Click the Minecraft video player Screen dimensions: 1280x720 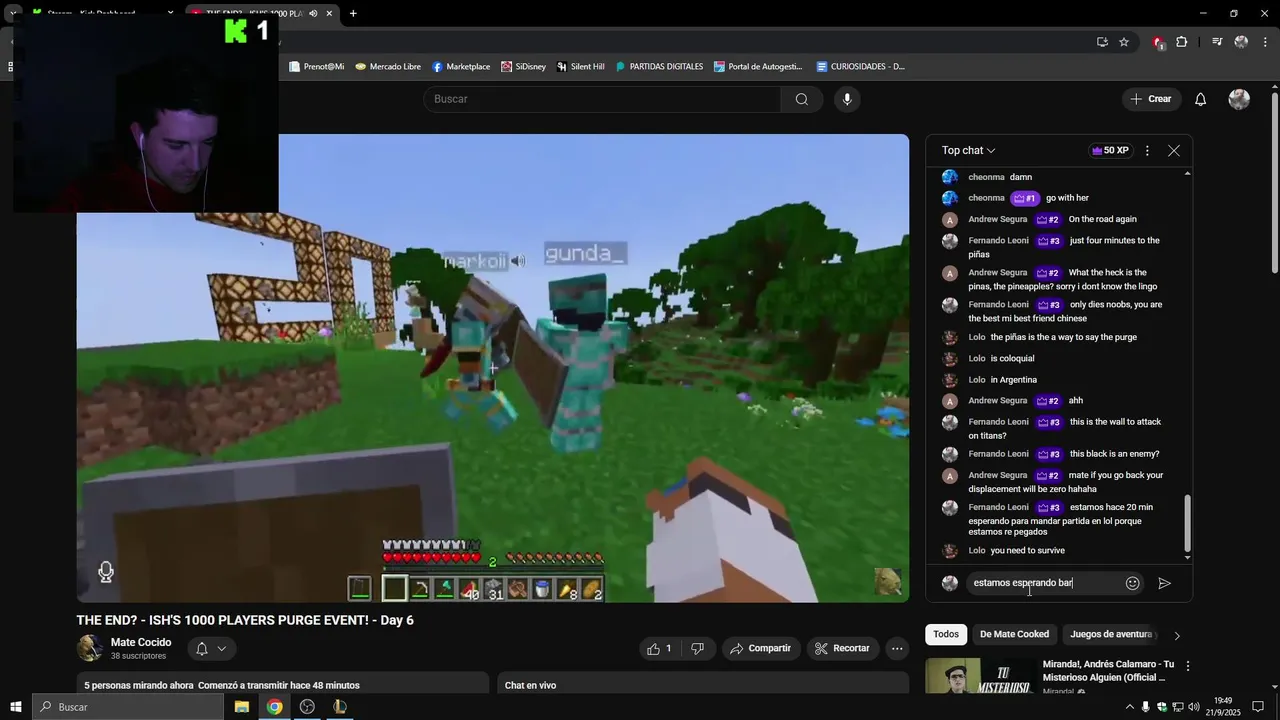tap(493, 368)
